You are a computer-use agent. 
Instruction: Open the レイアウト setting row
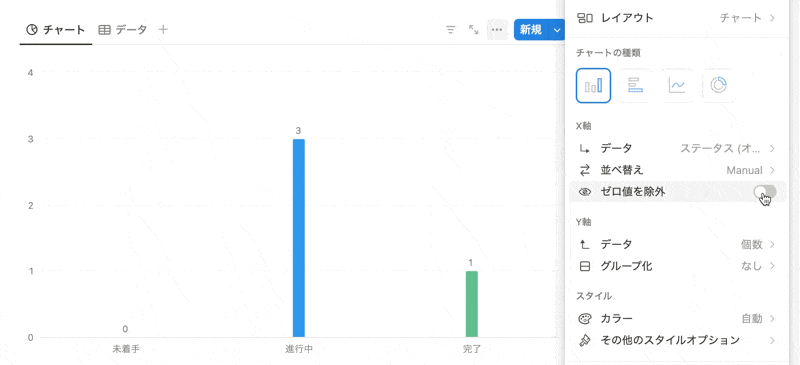point(677,18)
